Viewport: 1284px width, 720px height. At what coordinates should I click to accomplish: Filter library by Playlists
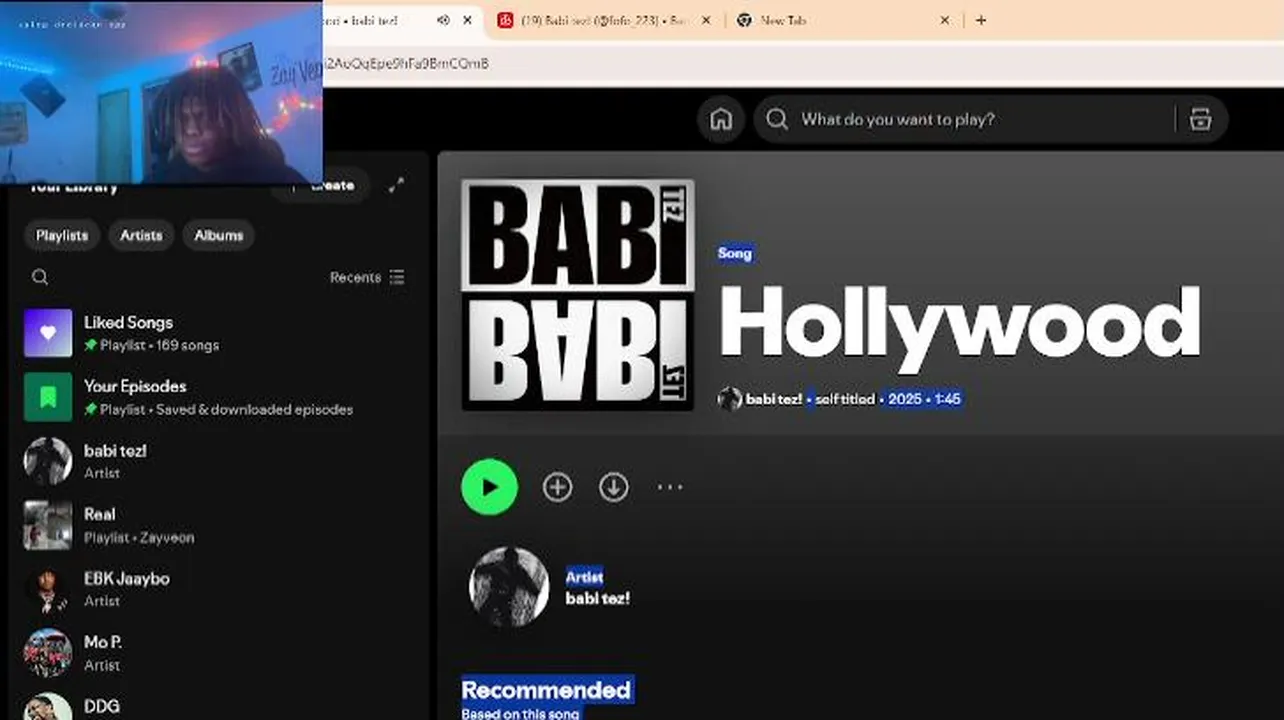pyautogui.click(x=62, y=235)
